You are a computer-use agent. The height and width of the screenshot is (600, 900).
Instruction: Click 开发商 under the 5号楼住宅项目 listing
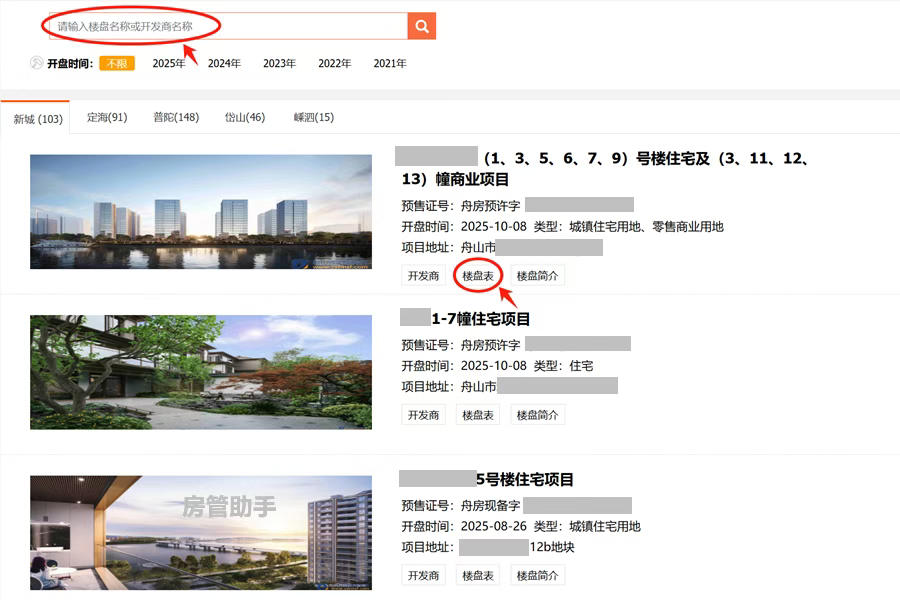tap(423, 575)
